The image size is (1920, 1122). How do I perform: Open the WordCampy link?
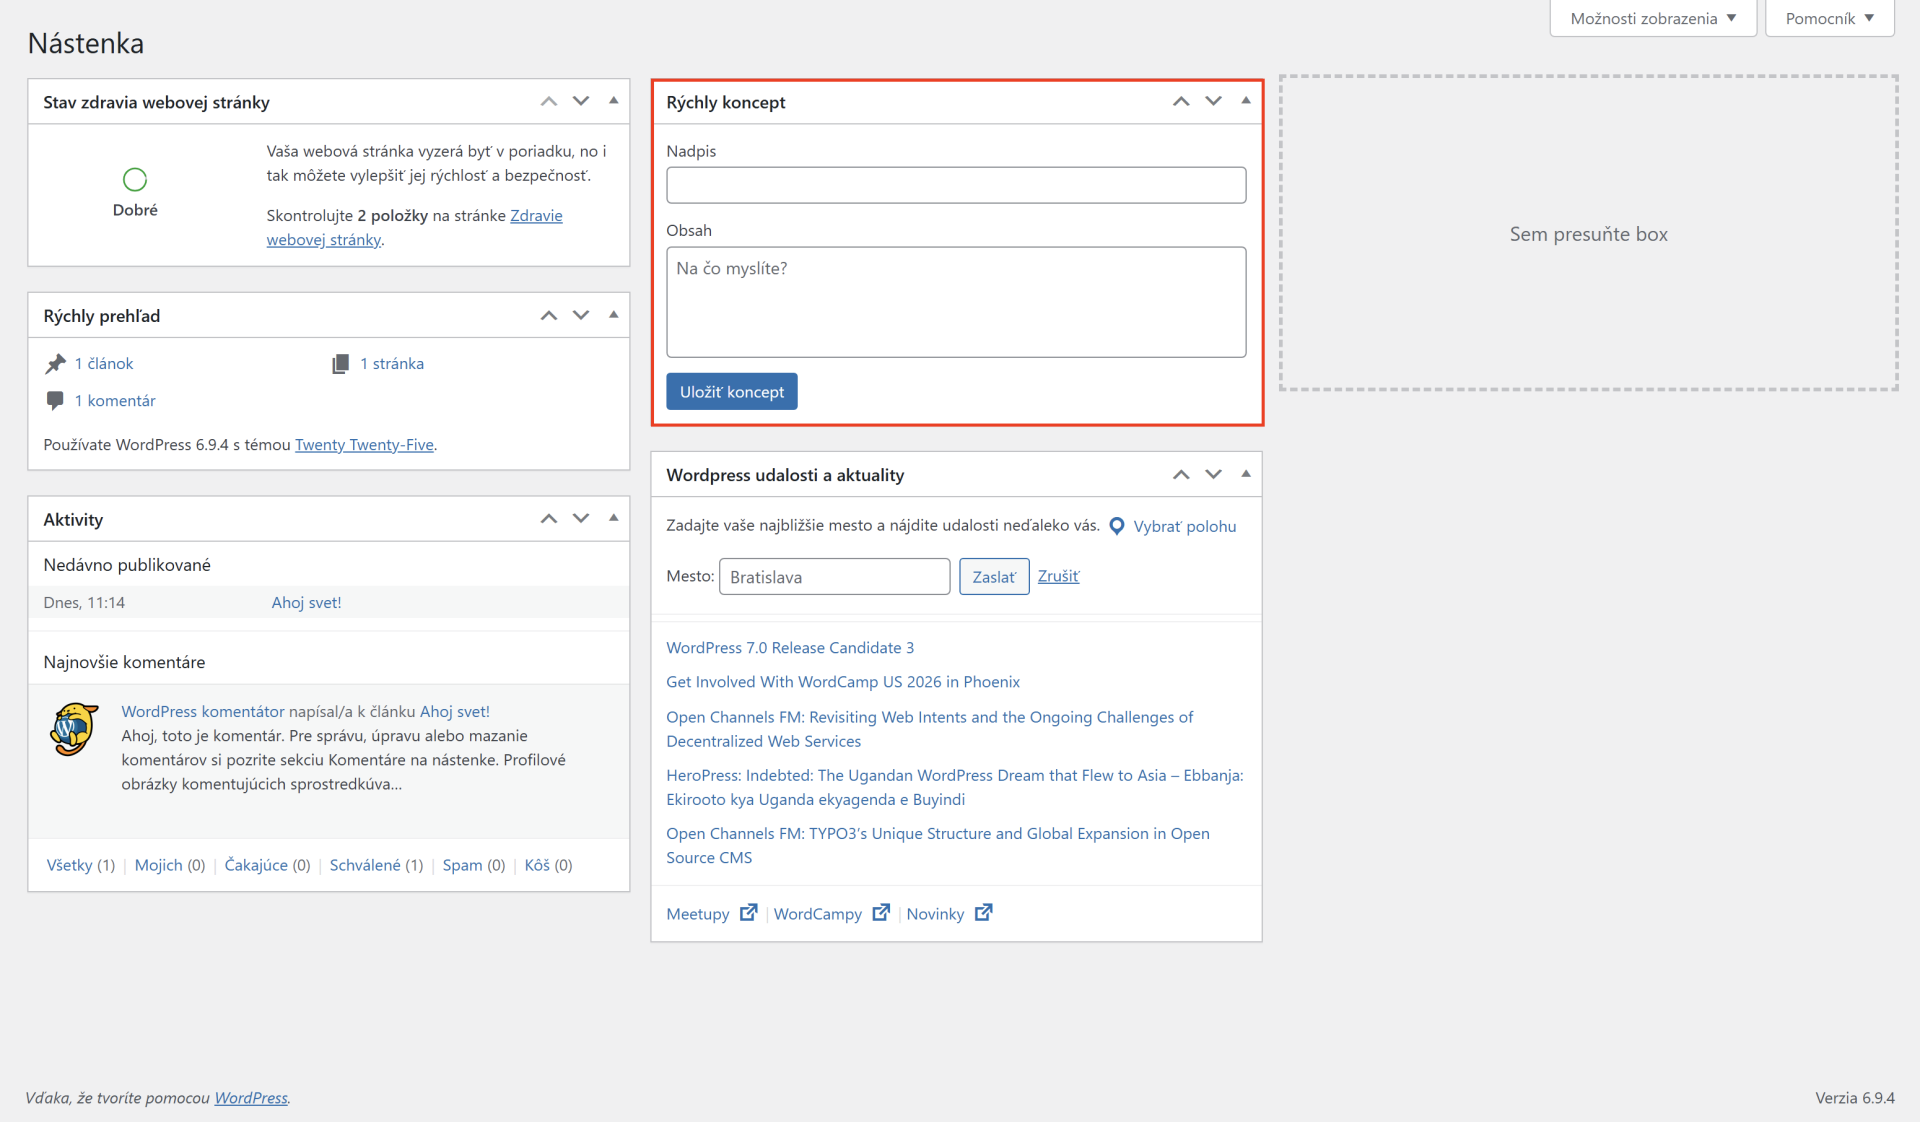[818, 913]
